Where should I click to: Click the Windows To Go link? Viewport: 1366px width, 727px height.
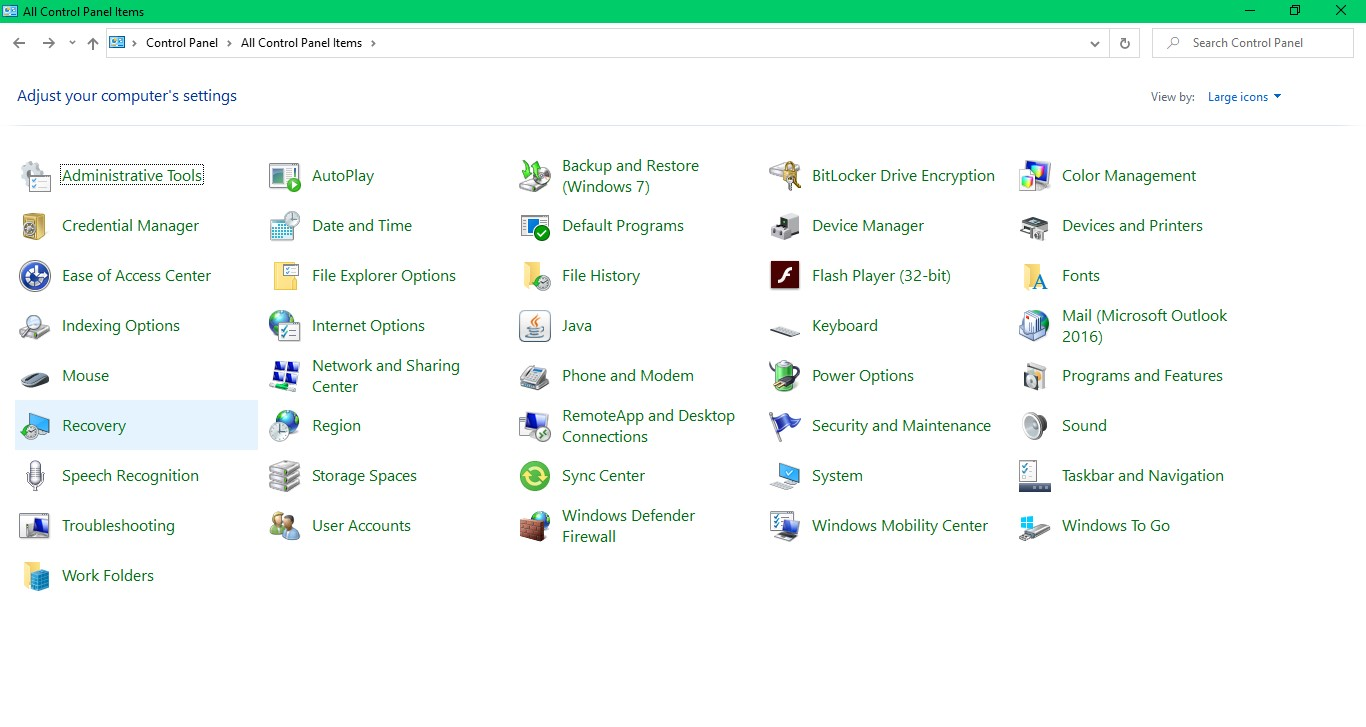click(x=1116, y=526)
